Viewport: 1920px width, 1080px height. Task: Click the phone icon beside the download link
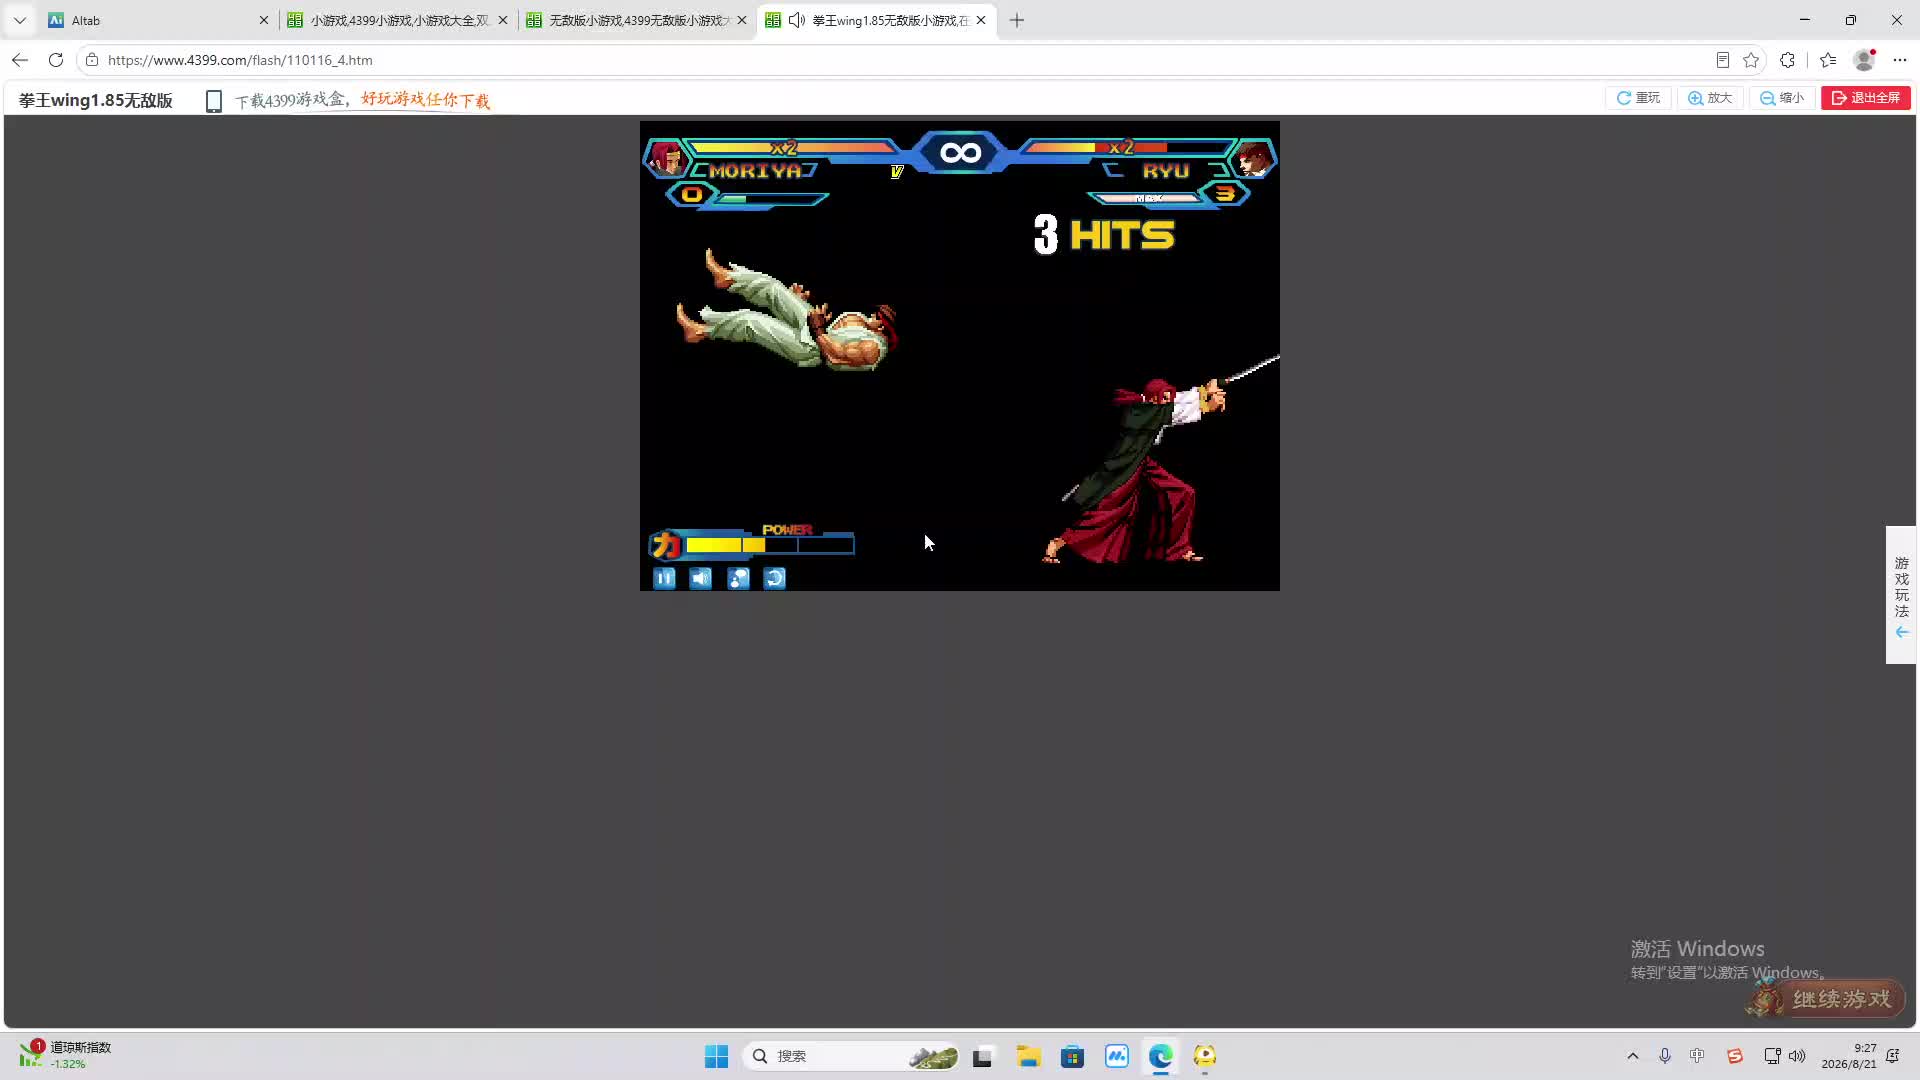[213, 101]
